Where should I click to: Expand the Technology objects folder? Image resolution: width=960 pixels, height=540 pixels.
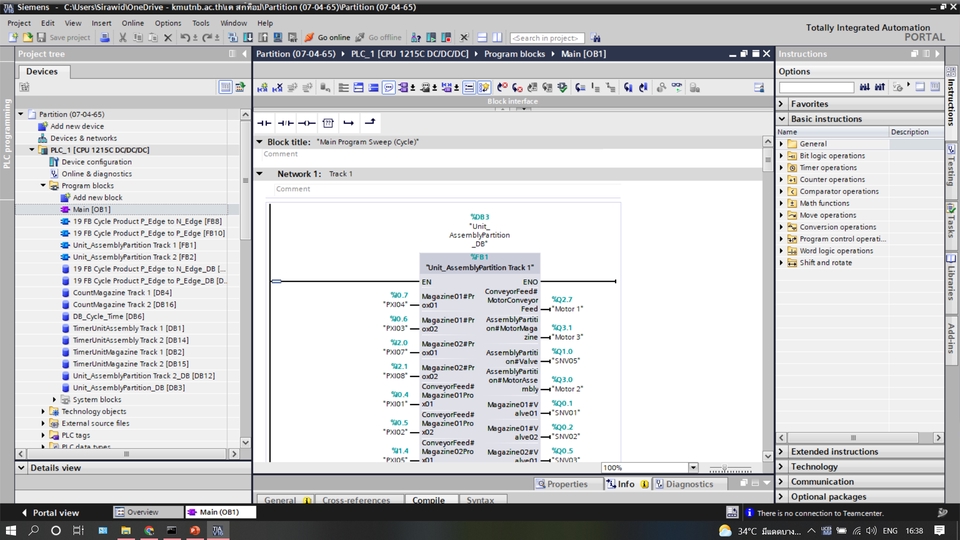pyautogui.click(x=43, y=411)
